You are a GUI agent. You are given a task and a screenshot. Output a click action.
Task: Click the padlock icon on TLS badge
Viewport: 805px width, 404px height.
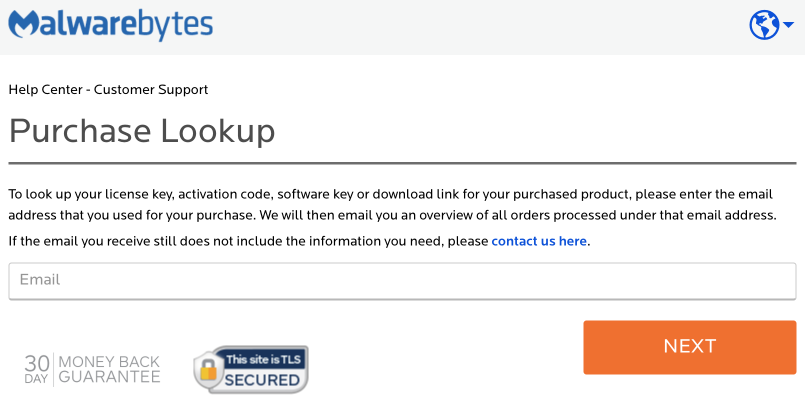208,369
